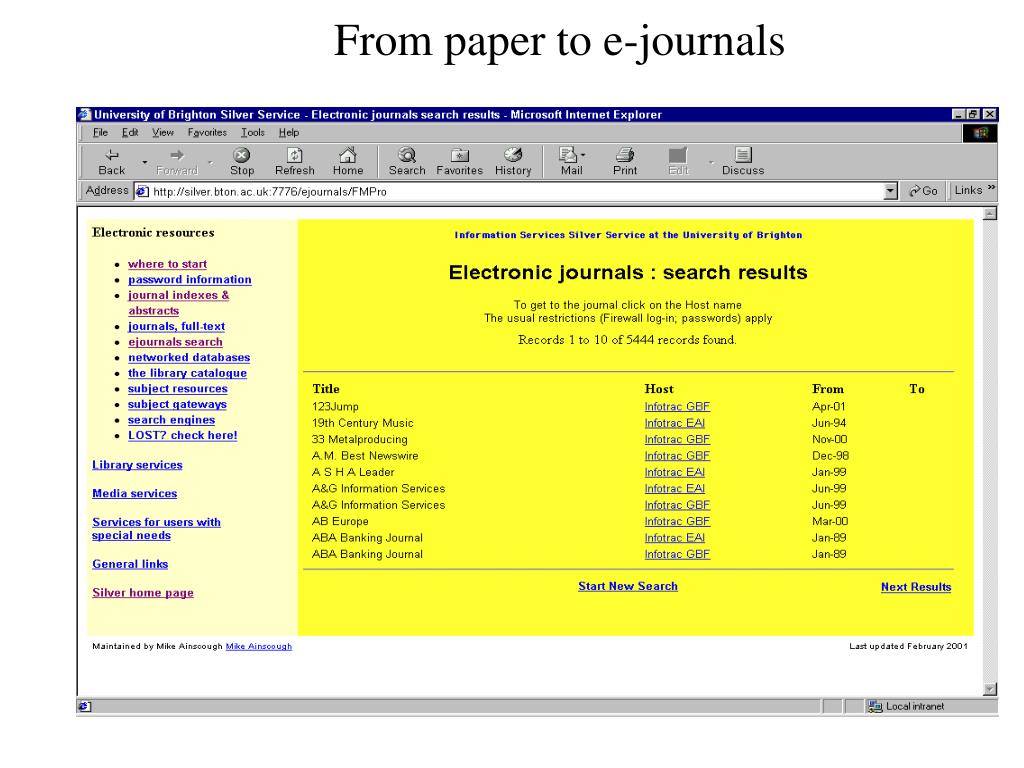
Task: Print the page
Action: [x=625, y=161]
